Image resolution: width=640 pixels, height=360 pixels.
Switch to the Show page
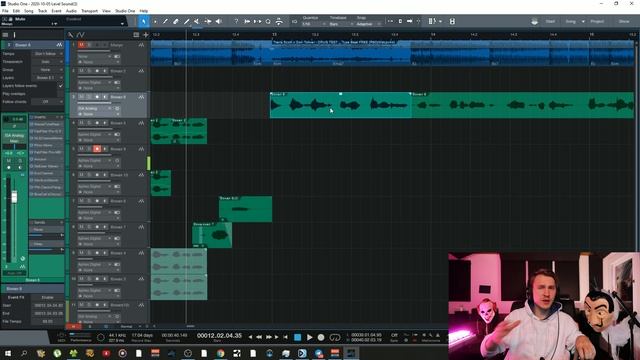point(624,21)
